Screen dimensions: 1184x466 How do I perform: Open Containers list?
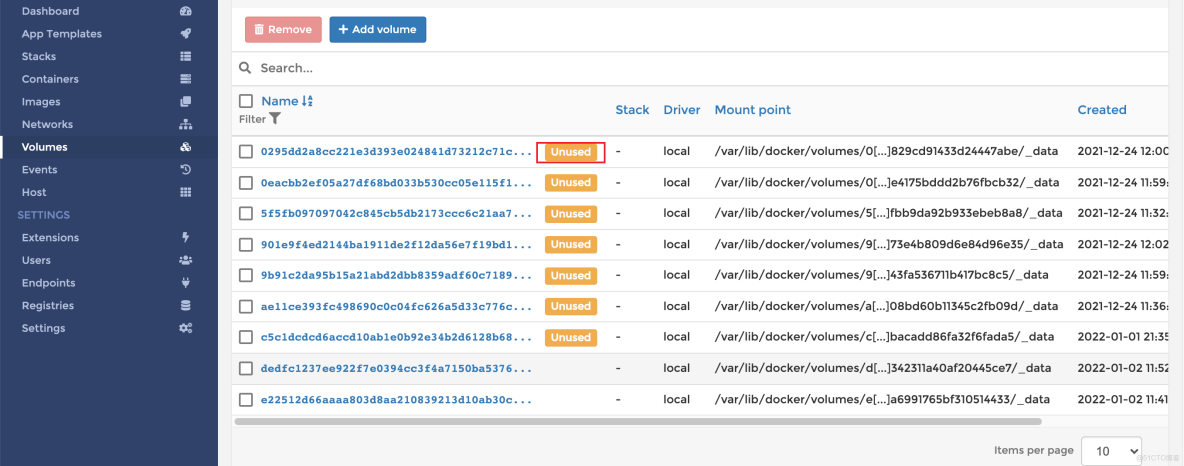[50, 79]
